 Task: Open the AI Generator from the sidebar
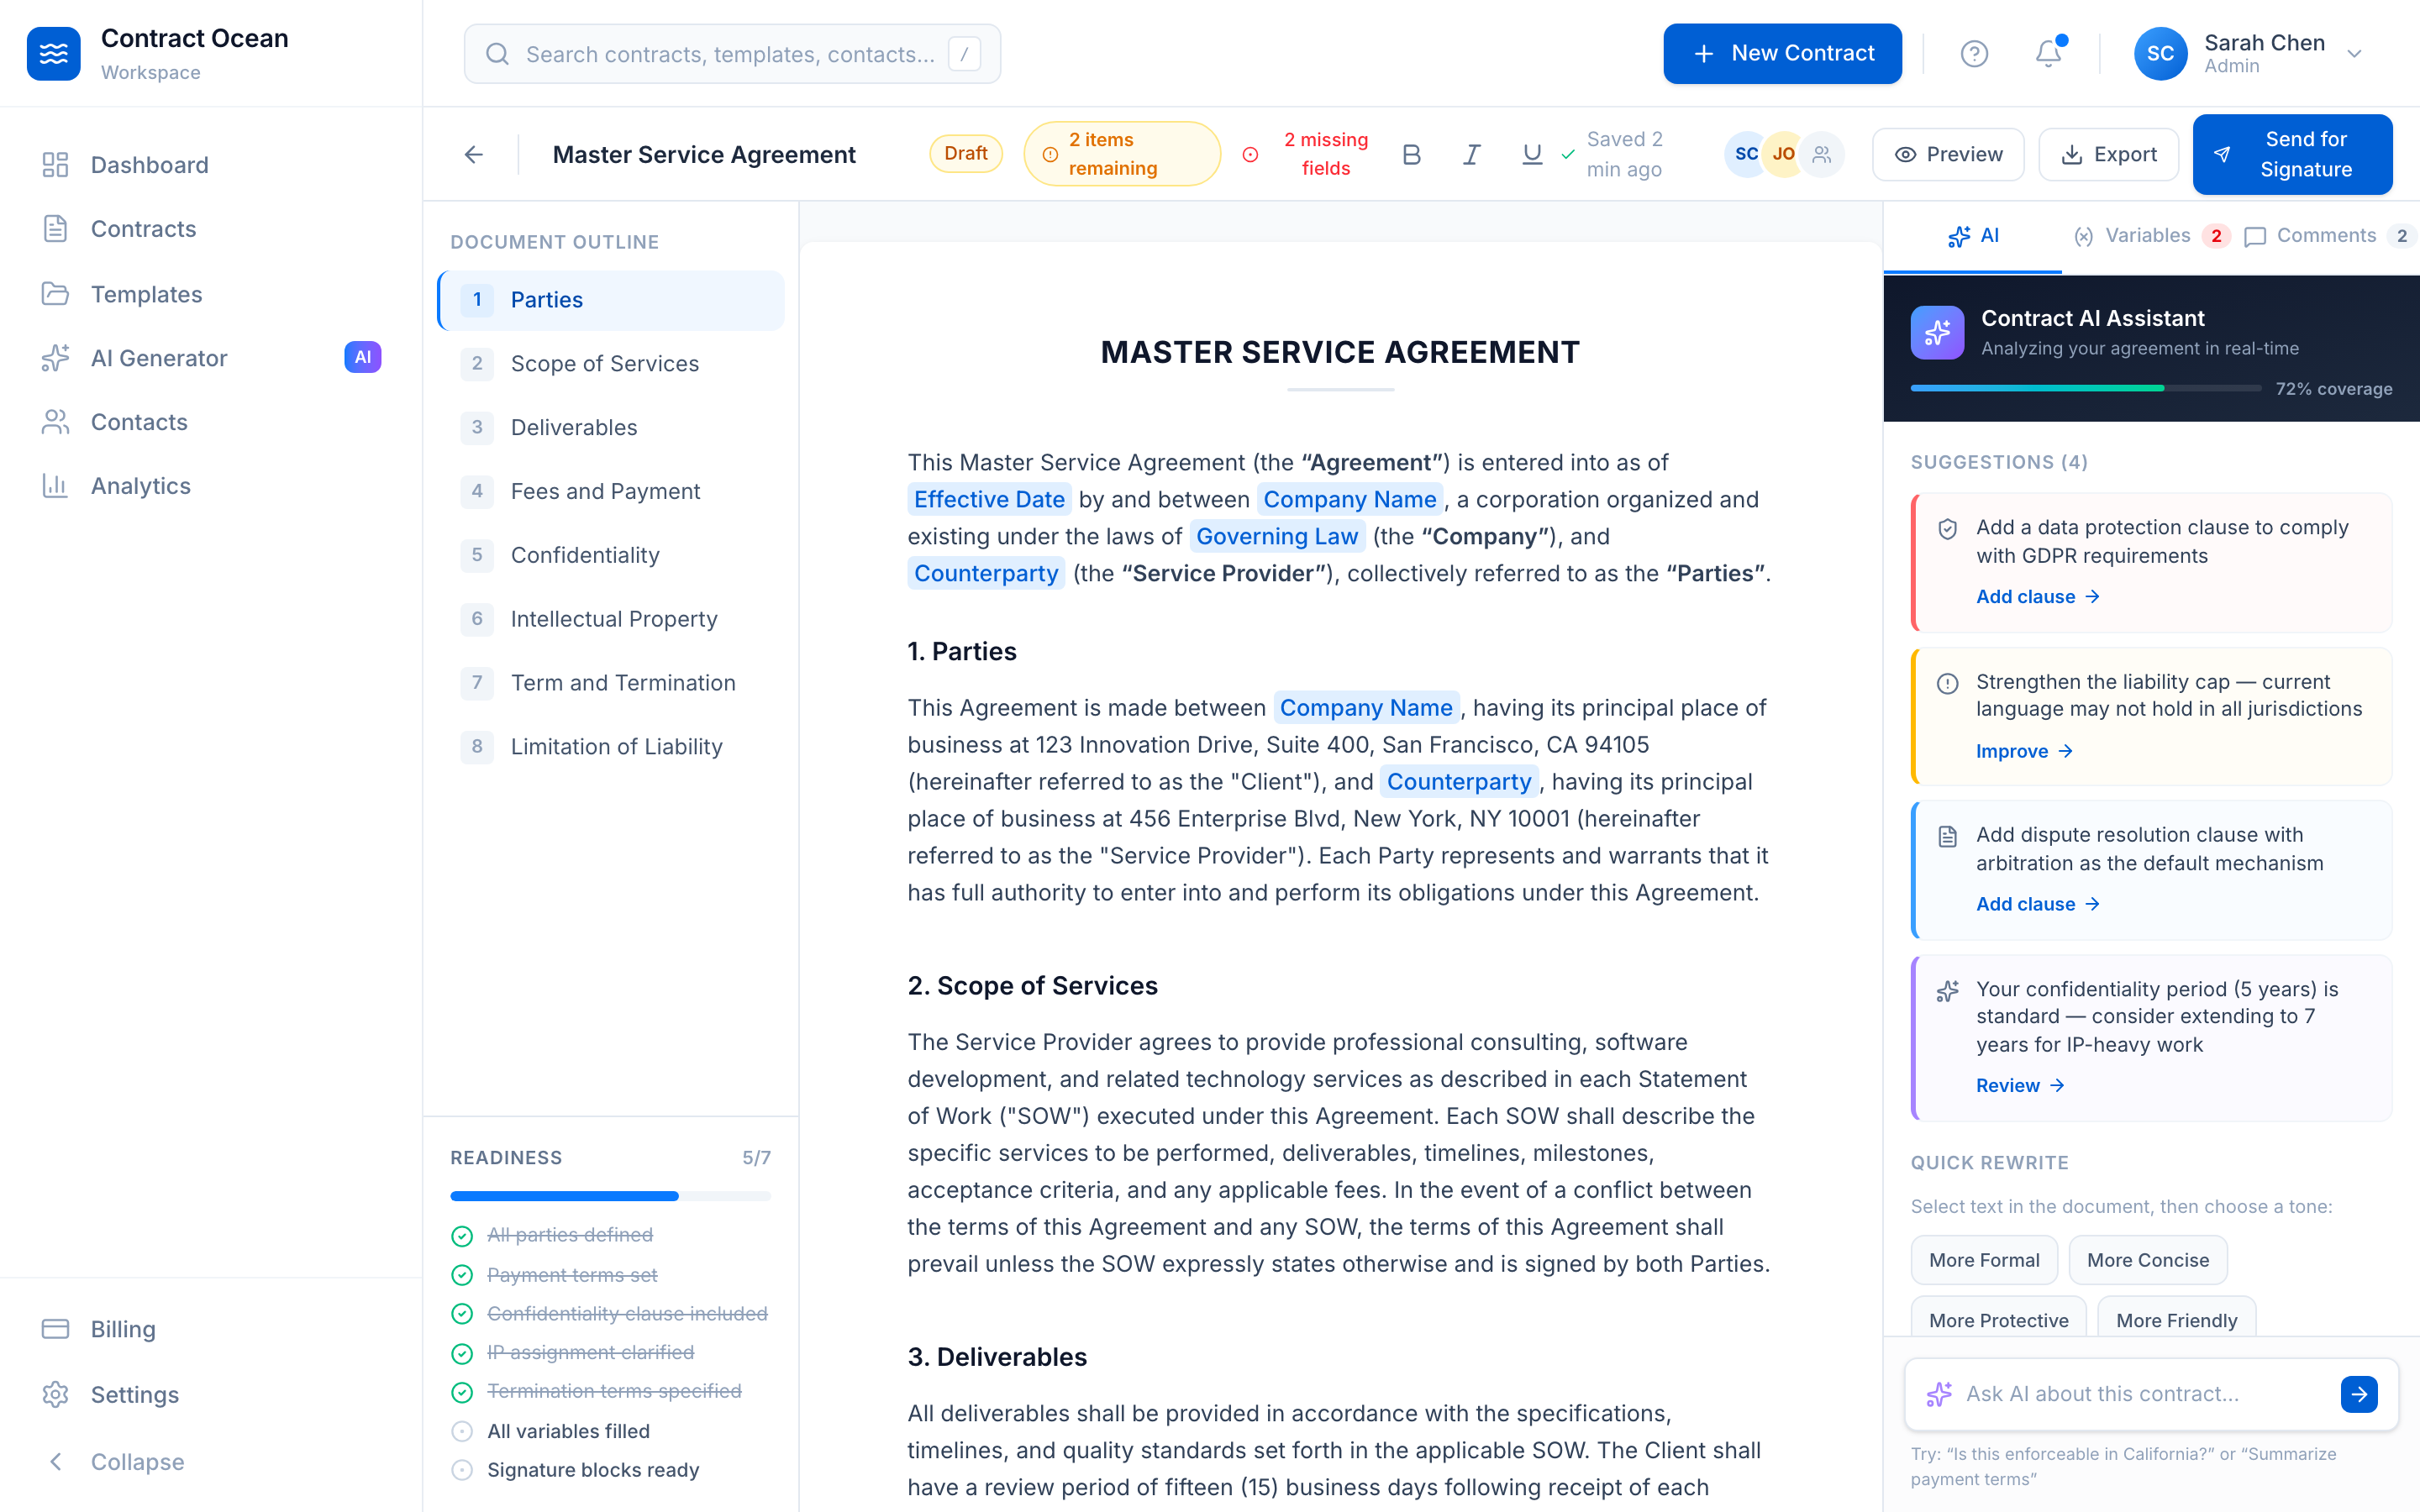(x=159, y=357)
